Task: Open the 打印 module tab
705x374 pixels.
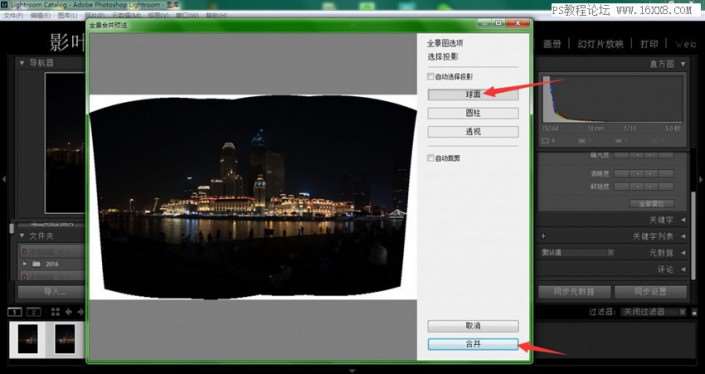Action: (x=649, y=44)
